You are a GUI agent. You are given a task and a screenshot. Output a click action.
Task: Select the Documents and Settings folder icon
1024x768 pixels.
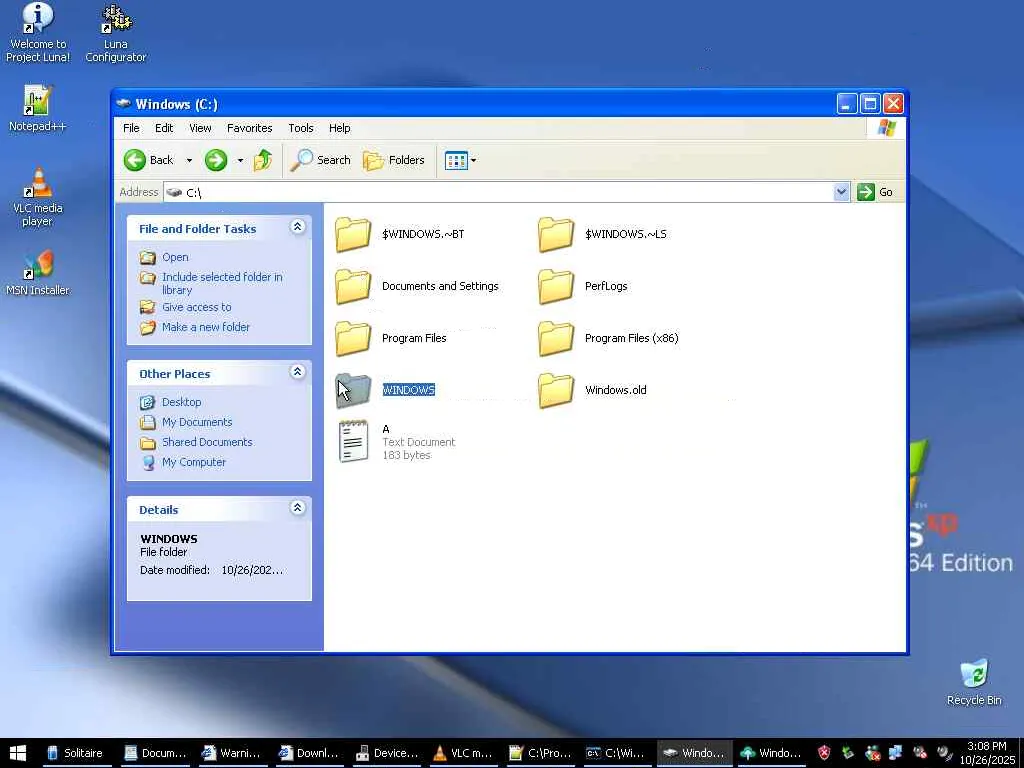(353, 287)
